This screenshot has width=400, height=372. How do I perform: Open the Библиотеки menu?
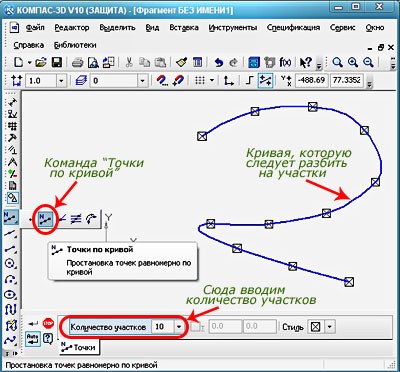tap(75, 45)
